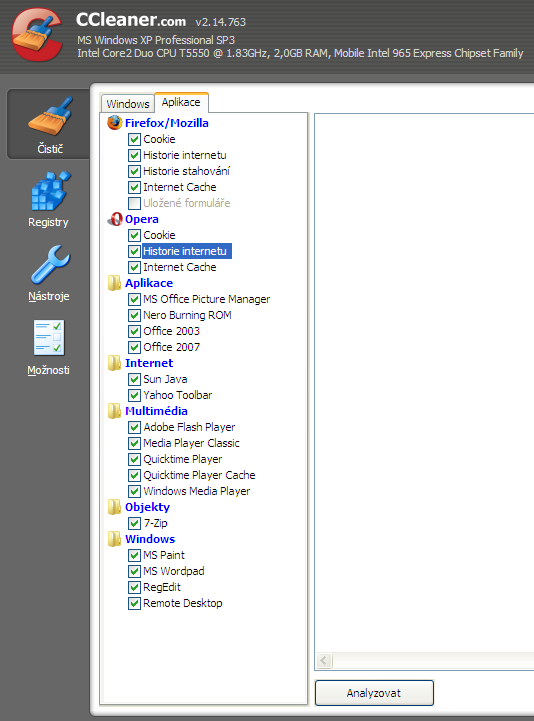Uncheck Quicktime Player checkbox
534x721 pixels.
pos(134,459)
